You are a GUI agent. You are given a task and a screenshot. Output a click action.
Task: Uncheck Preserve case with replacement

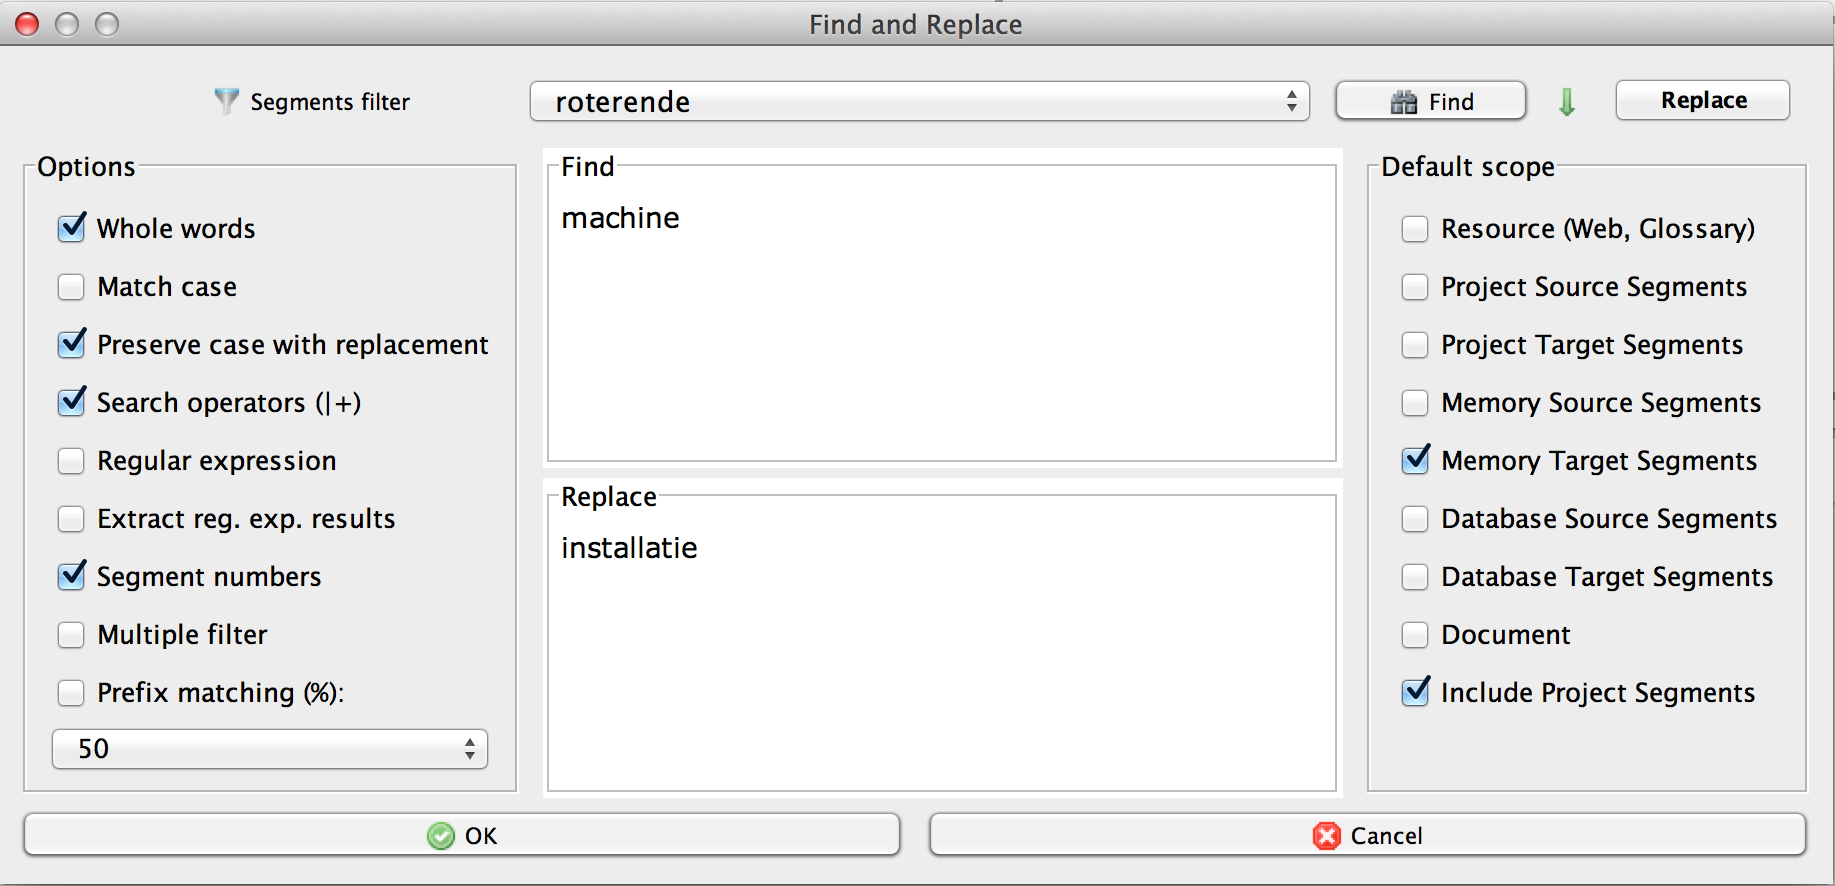coord(72,345)
